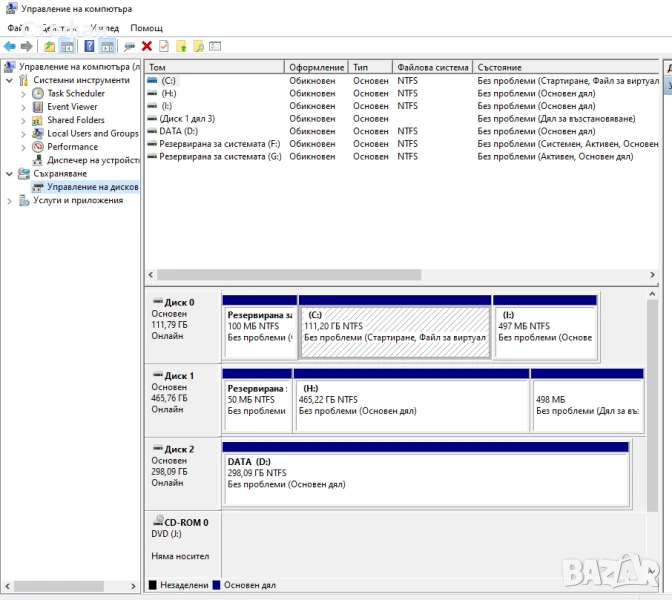This screenshot has height=600, width=672.
Task: Click the blue Help question mark icon
Action: [x=89, y=46]
